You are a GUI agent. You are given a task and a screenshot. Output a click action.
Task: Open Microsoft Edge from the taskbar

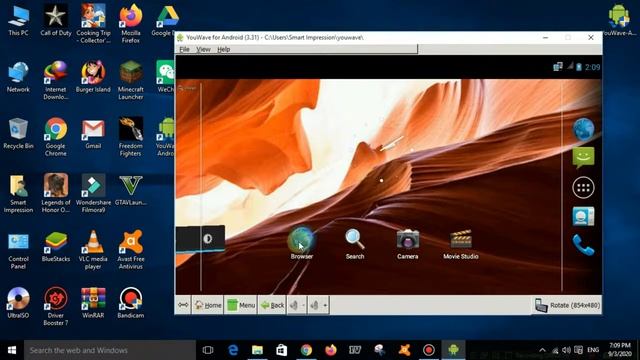click(233, 350)
